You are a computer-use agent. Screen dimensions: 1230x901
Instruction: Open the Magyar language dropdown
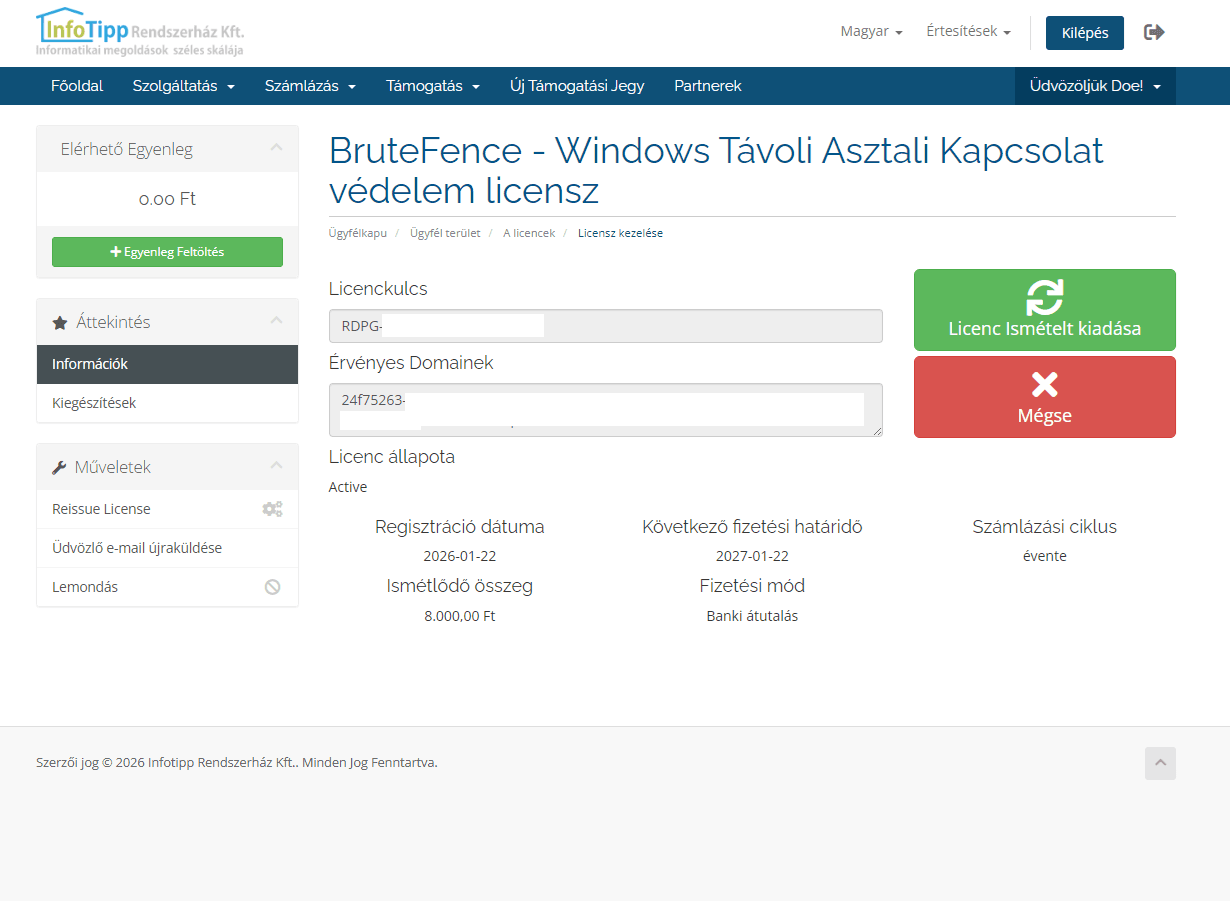pyautogui.click(x=871, y=32)
